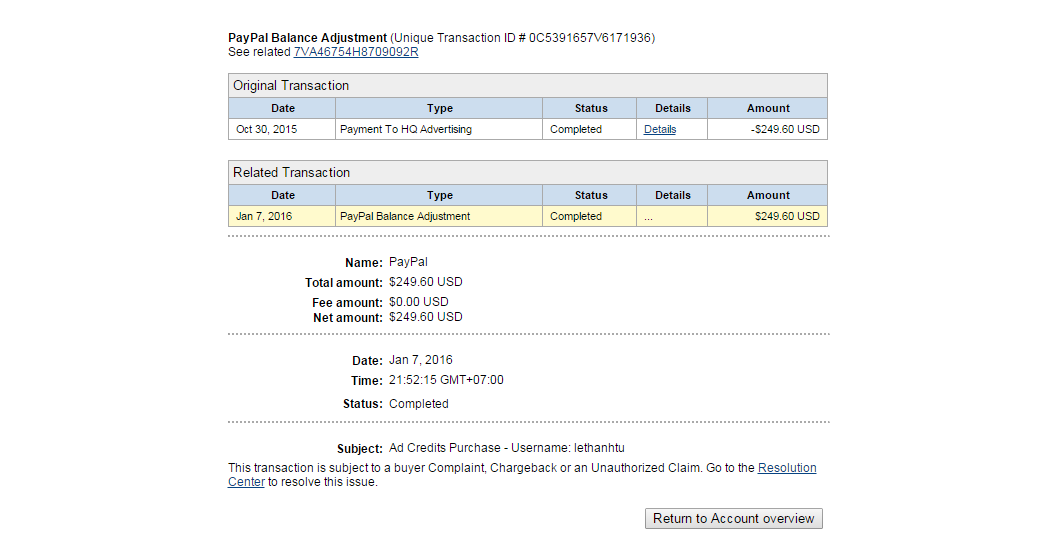Select the Oct 30, 2015 date cell
This screenshot has width=1058, height=548.
282,129
